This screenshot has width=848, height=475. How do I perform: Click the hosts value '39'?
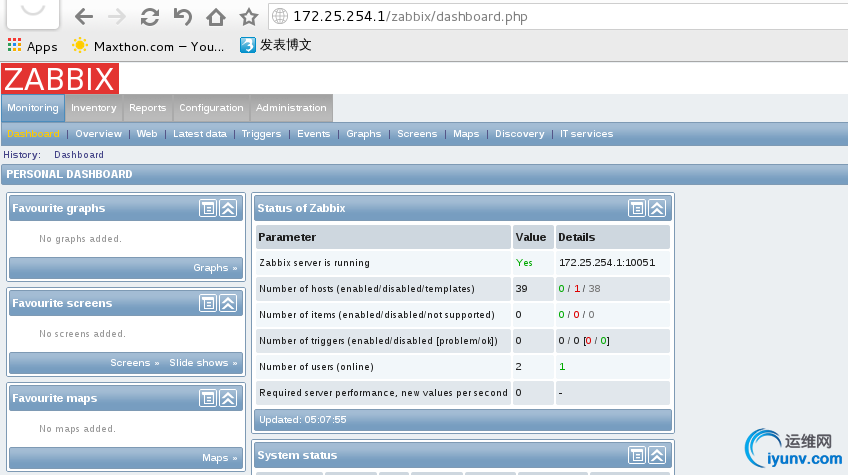coord(521,288)
